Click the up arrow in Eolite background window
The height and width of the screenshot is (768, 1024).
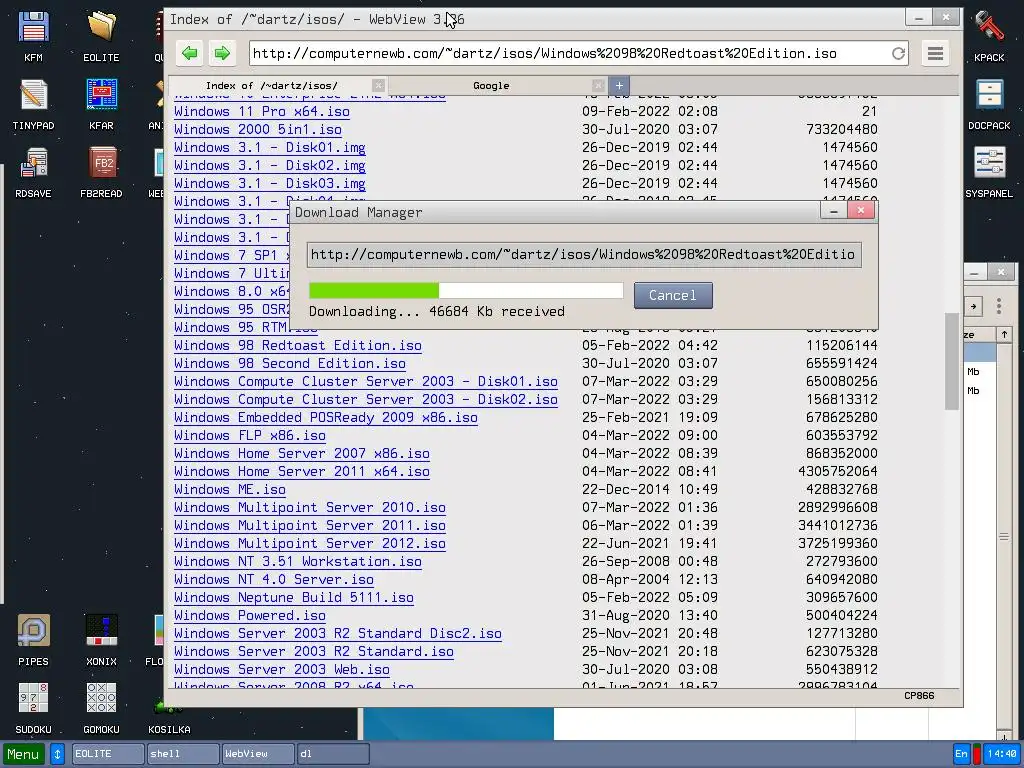pos(1004,334)
